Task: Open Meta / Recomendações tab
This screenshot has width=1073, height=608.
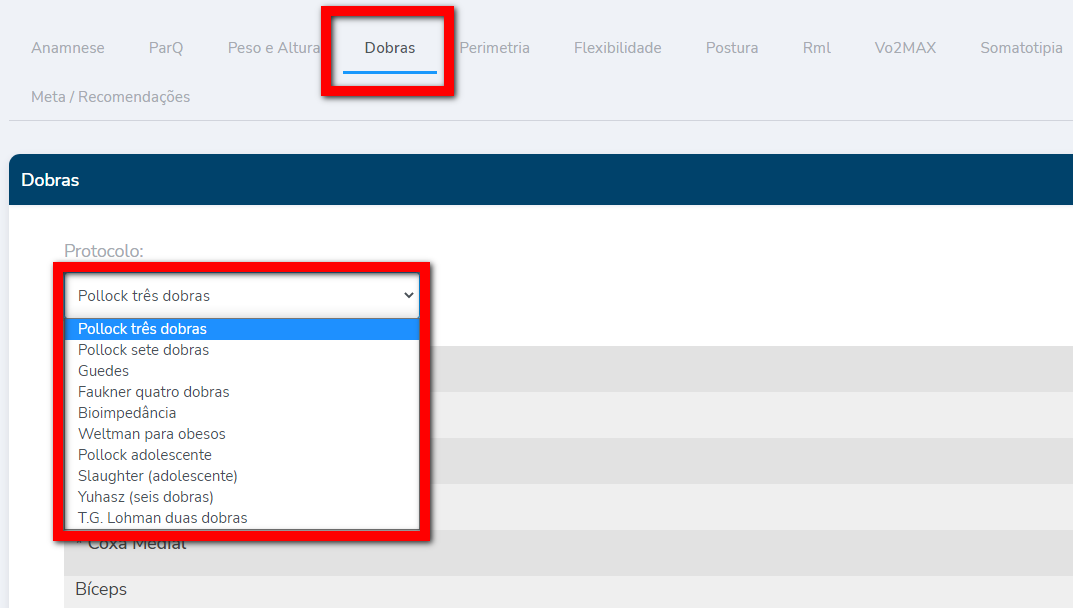Action: pyautogui.click(x=110, y=97)
